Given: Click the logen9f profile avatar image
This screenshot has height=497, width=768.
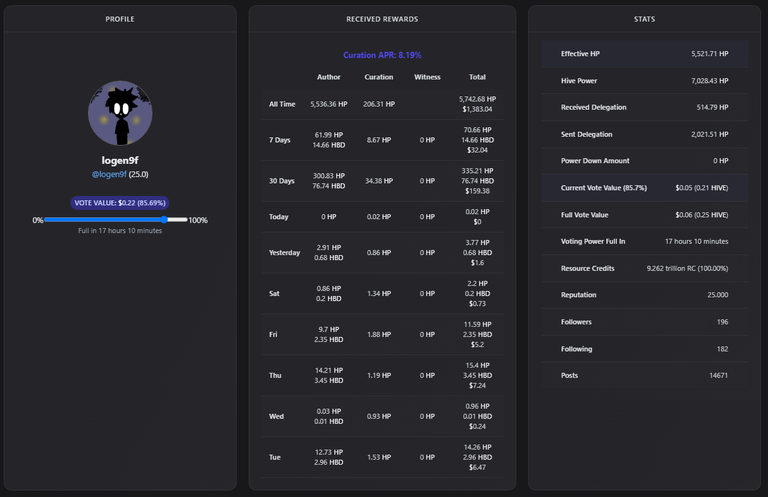Looking at the screenshot, I should 120,113.
